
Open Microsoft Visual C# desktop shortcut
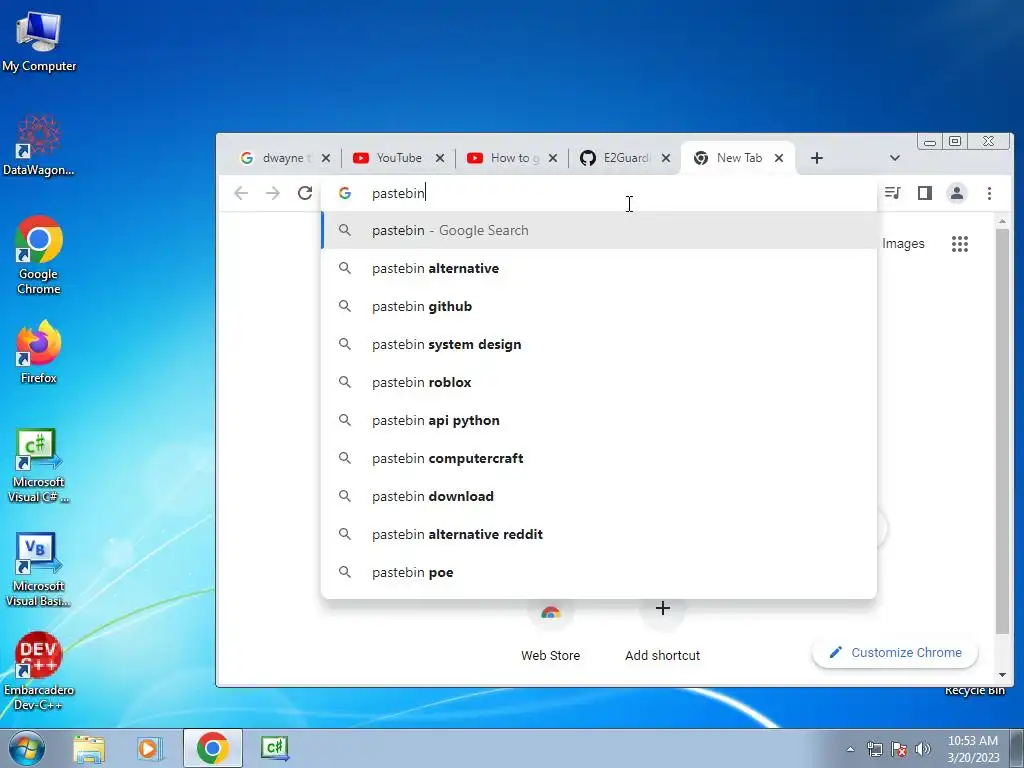(39, 465)
